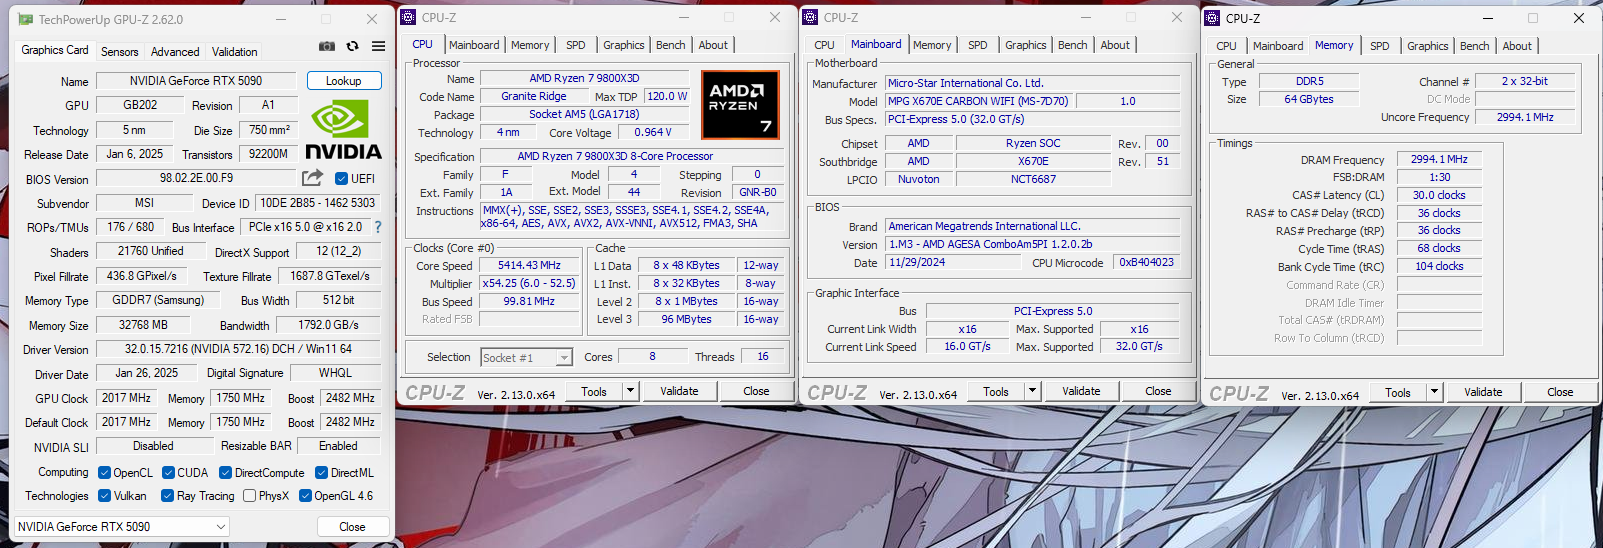Toggle the PhysX checkbox
1603x548 pixels.
pyautogui.click(x=249, y=496)
